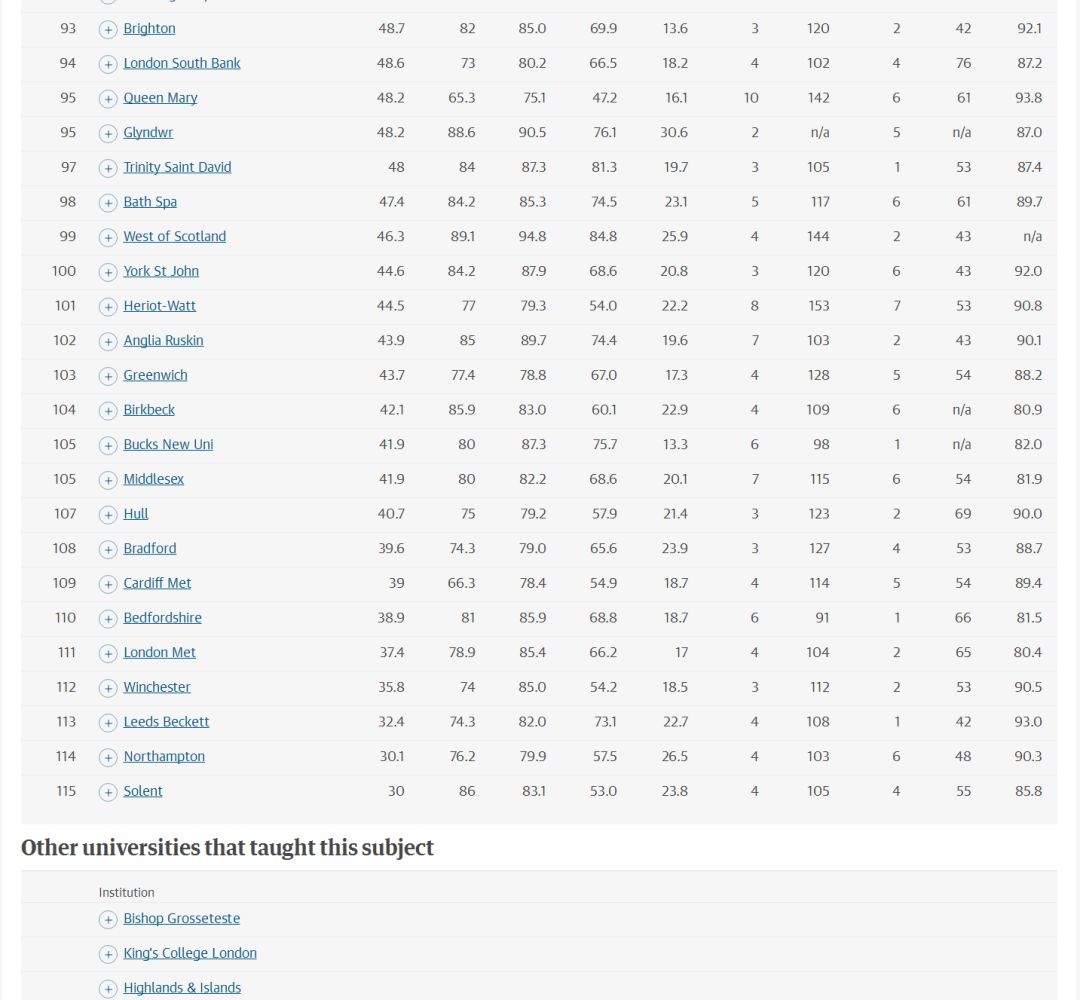
Task: Expand the Brighton row details
Action: [107, 30]
